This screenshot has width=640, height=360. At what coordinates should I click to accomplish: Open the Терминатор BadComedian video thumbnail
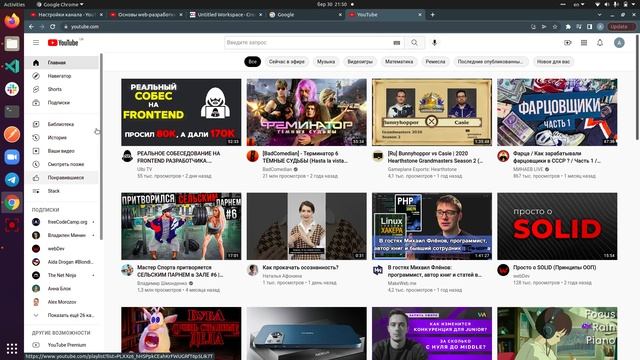point(307,112)
